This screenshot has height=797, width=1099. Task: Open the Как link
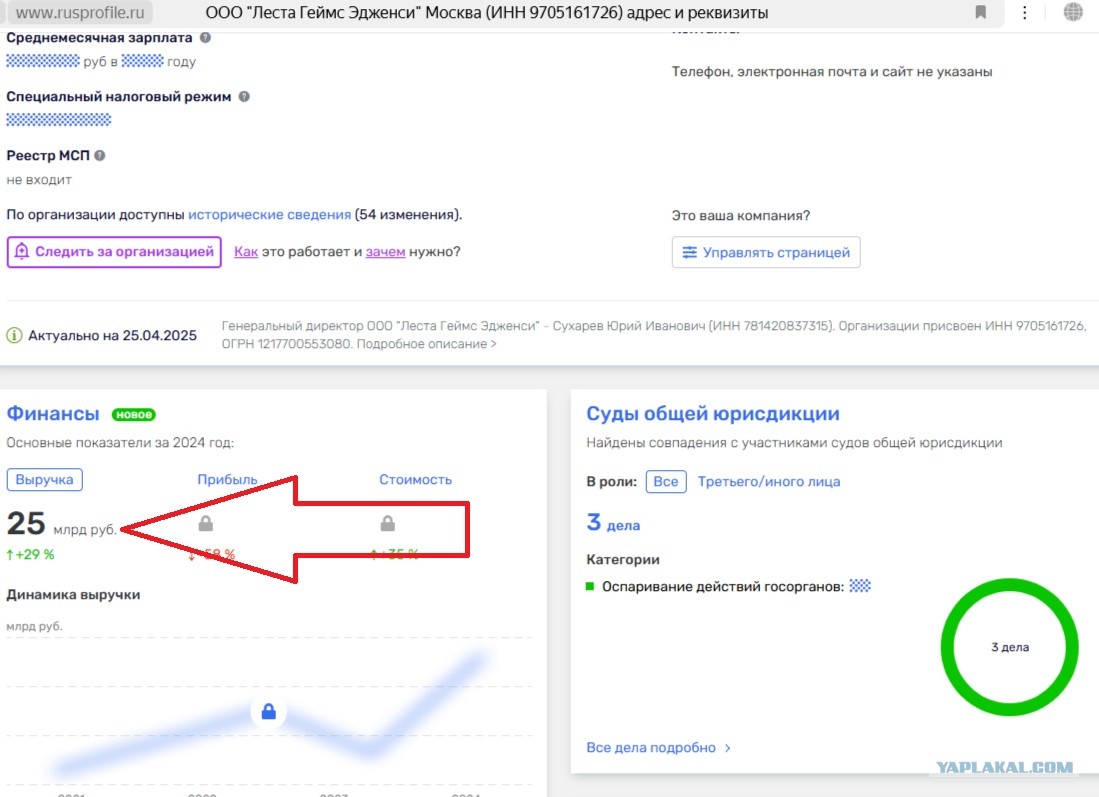[x=246, y=252]
